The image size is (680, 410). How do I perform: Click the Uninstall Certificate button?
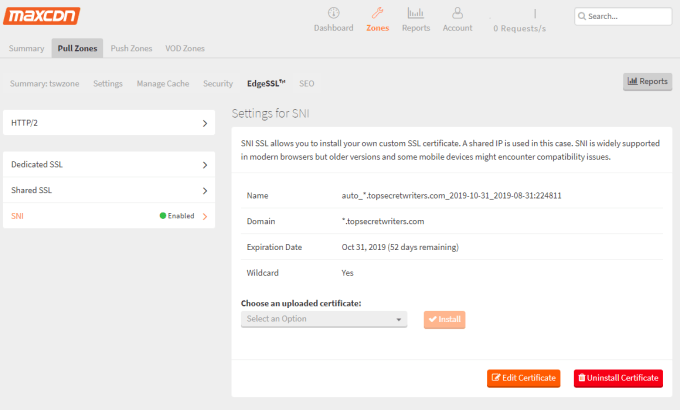[x=618, y=378]
